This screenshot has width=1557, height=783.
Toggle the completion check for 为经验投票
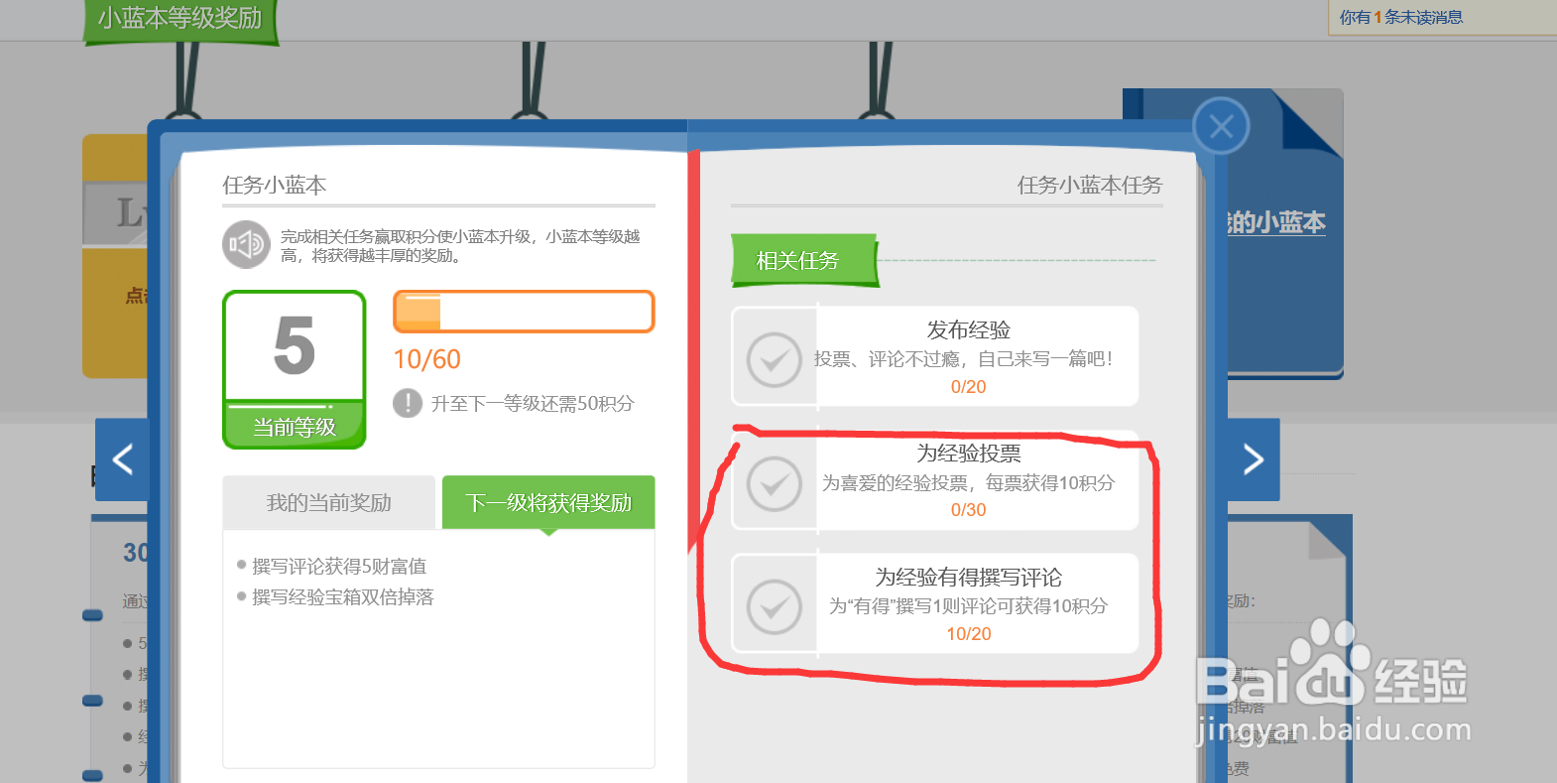pyautogui.click(x=775, y=482)
